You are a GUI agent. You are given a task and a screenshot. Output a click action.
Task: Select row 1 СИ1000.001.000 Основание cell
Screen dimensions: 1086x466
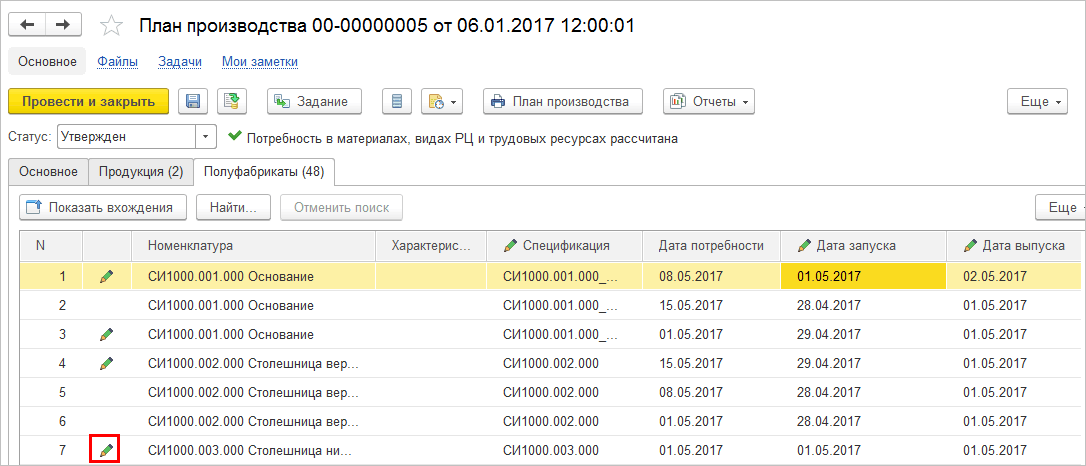coord(253,276)
